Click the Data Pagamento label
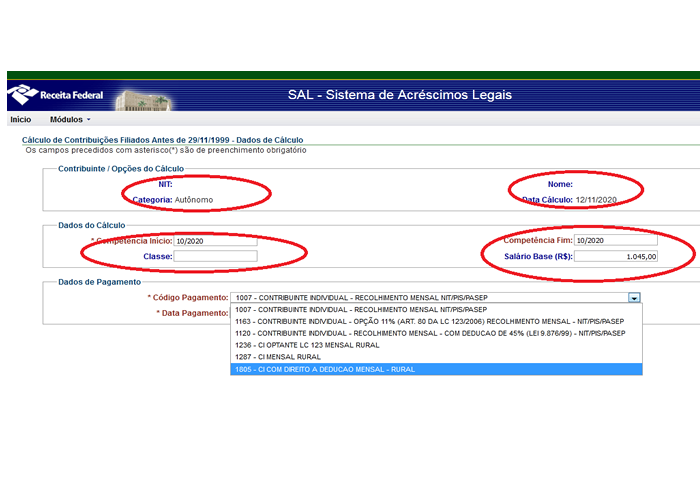 (192, 313)
